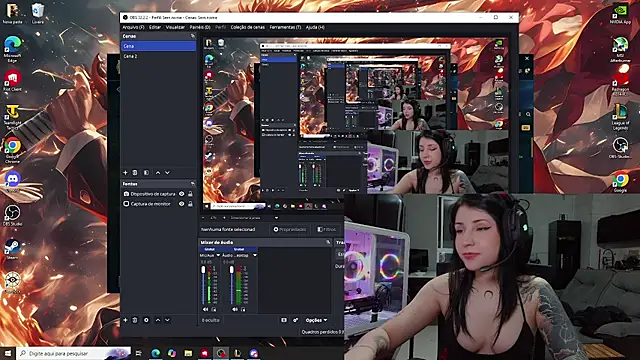The height and width of the screenshot is (360, 640).
Task: Switch to OBS Studio taskbar icon
Action: [x=221, y=353]
